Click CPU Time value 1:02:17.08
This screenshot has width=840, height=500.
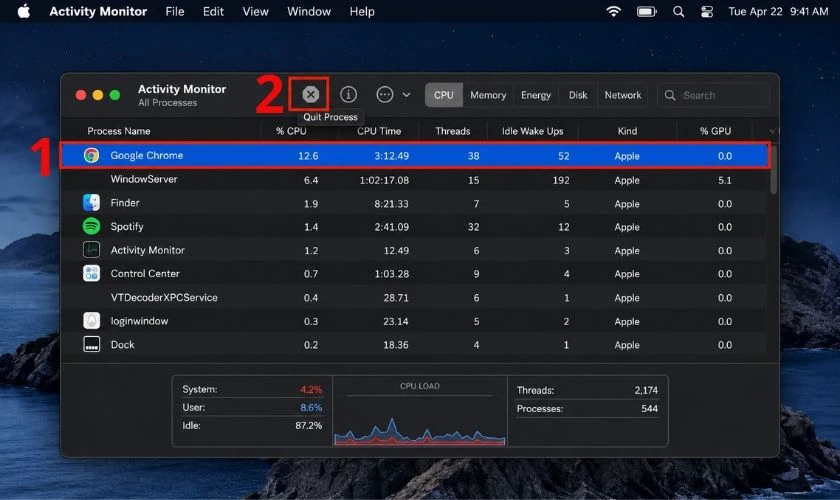coord(384,180)
